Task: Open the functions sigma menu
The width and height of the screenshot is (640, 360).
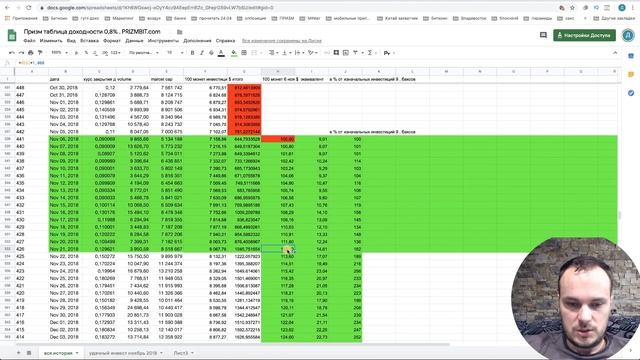Action: pos(370,53)
